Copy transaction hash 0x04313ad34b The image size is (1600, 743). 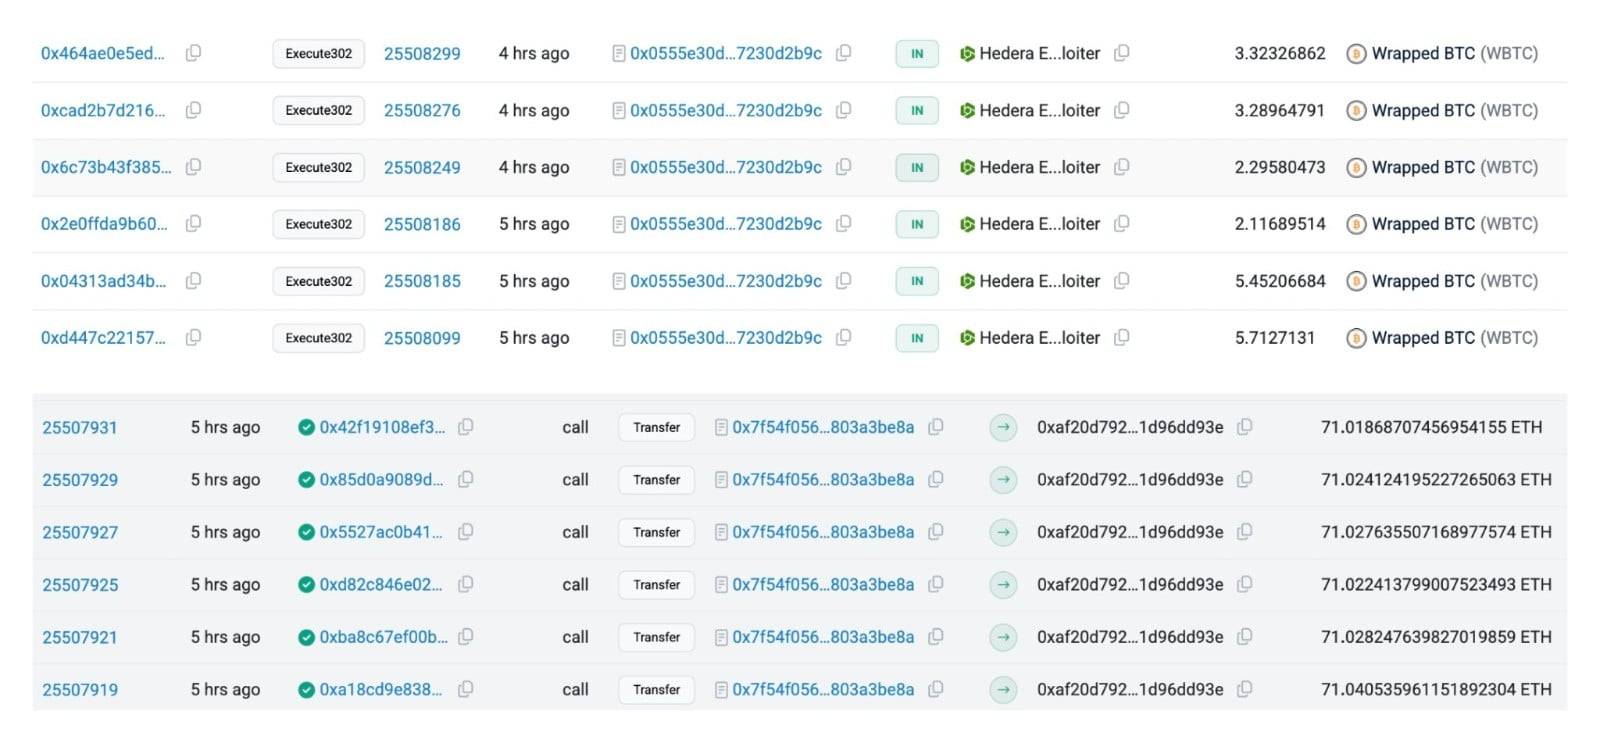(194, 281)
